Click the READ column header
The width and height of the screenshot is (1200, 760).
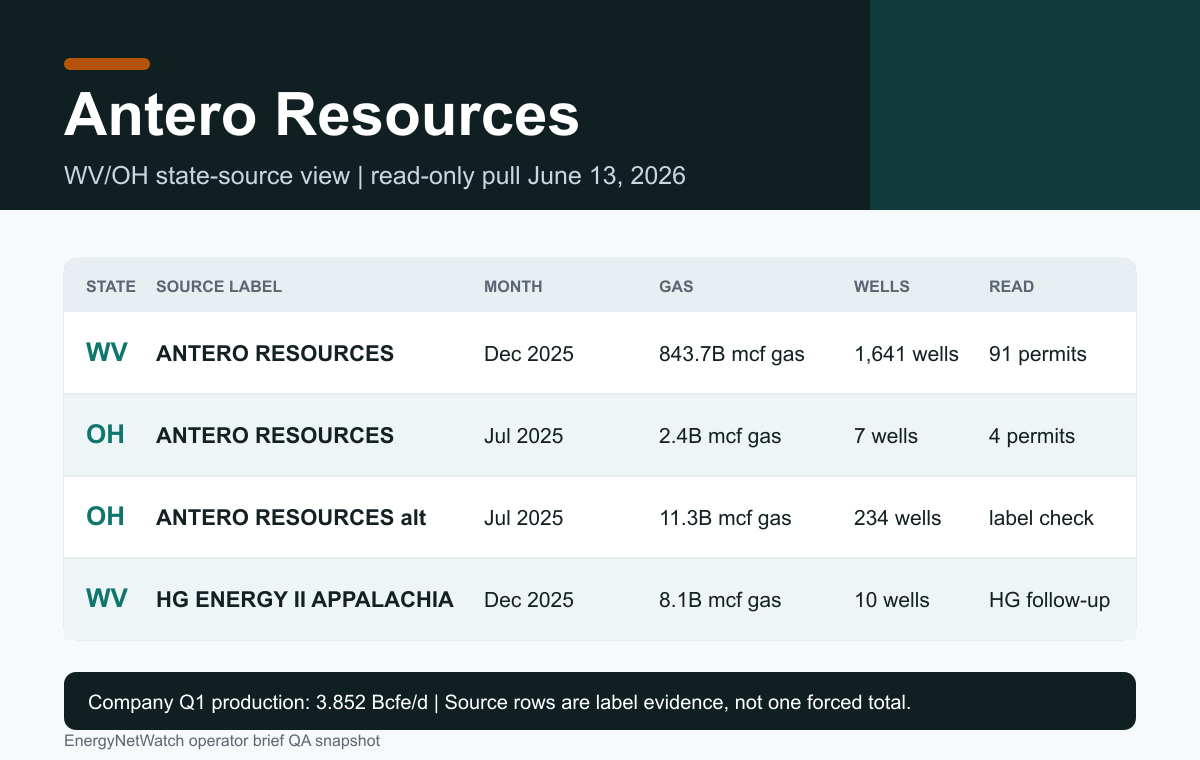[1011, 286]
